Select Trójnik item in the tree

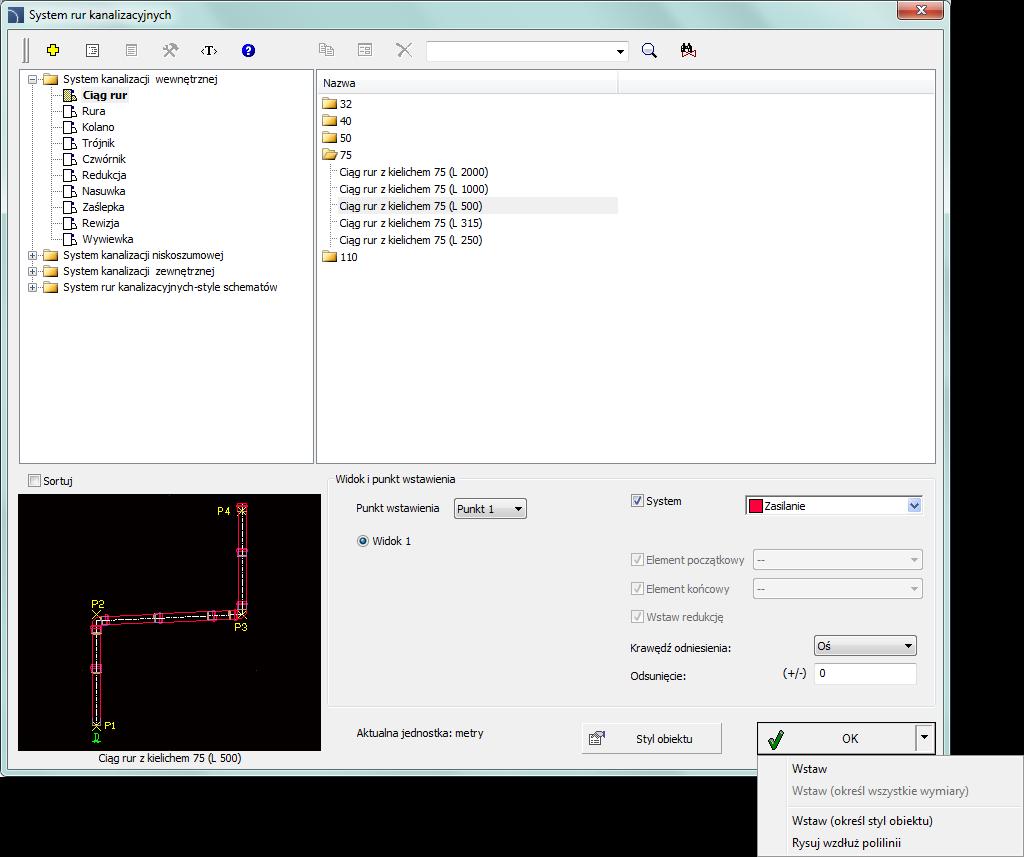pyautogui.click(x=98, y=143)
